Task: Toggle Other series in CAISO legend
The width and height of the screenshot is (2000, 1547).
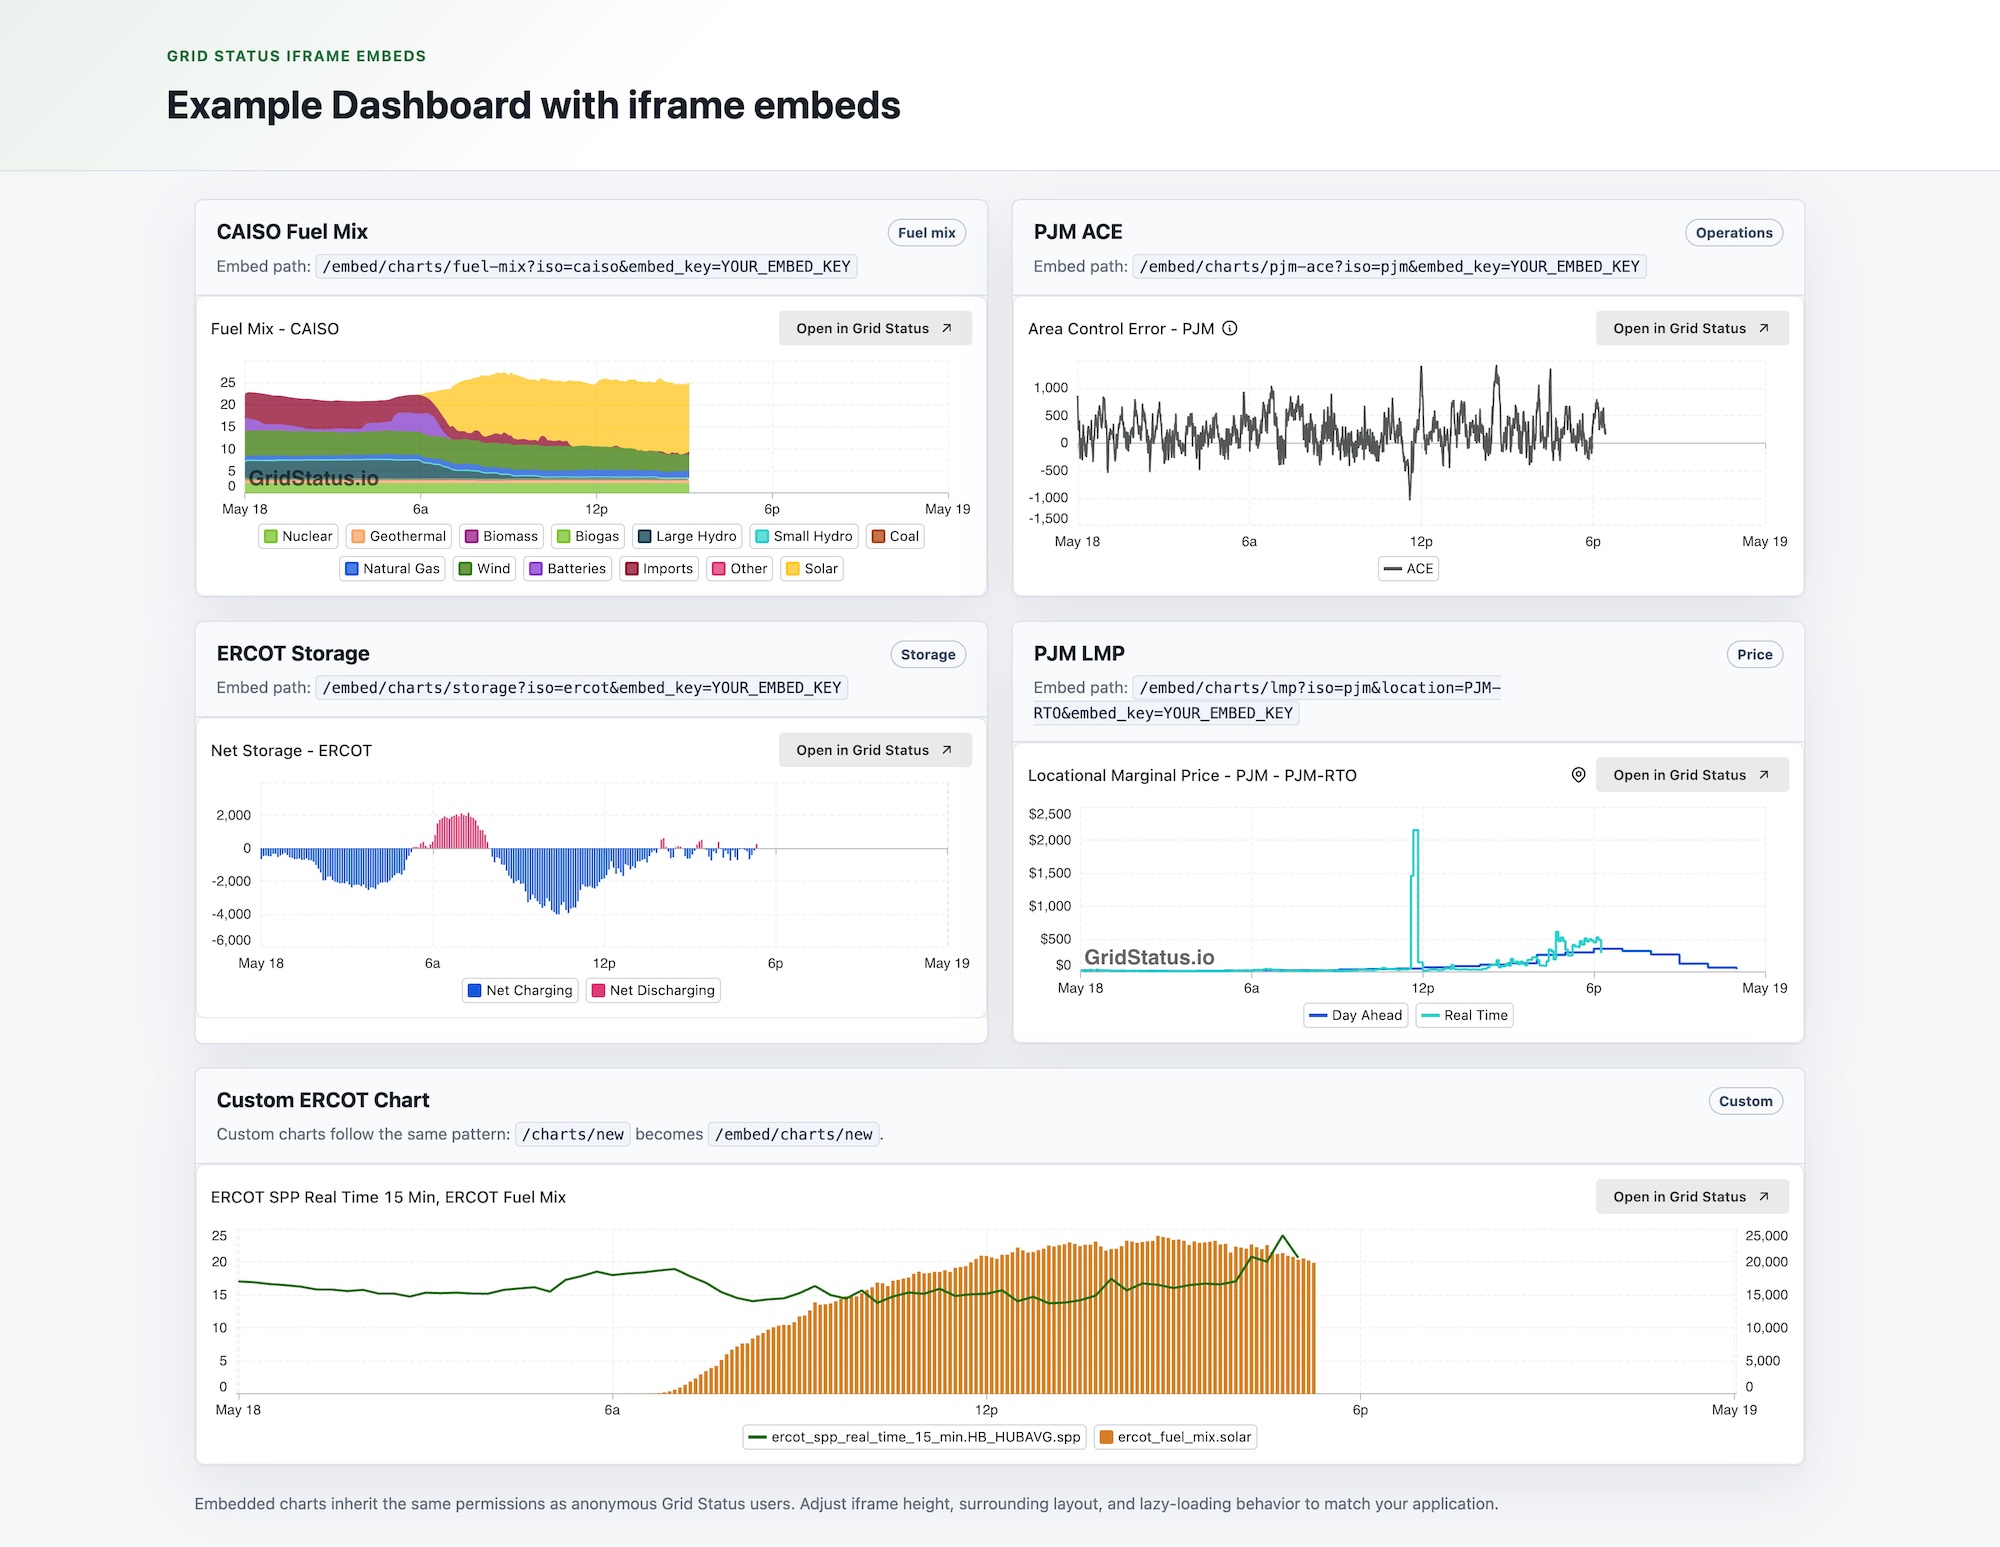Action: [x=740, y=568]
